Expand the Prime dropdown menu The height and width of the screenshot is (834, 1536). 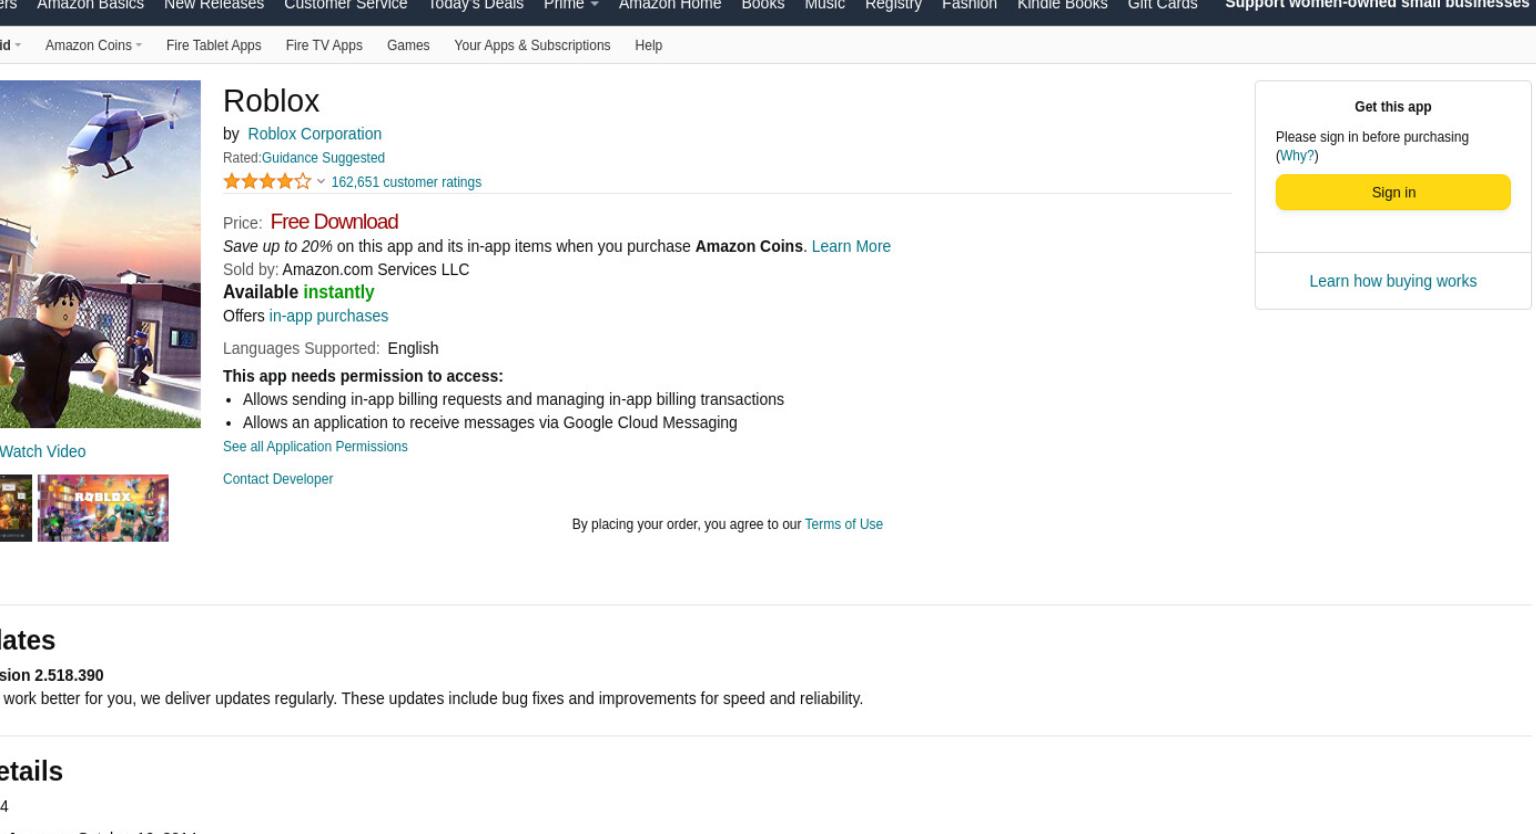click(x=570, y=5)
